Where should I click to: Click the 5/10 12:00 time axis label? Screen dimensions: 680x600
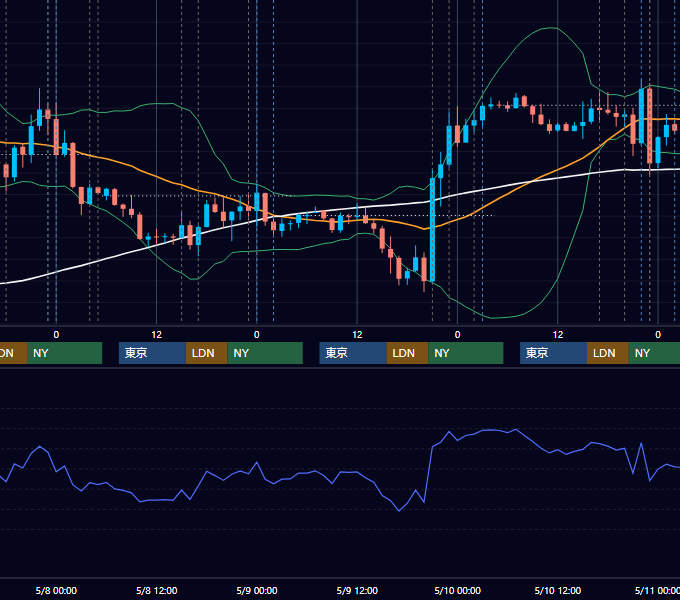[x=558, y=590]
